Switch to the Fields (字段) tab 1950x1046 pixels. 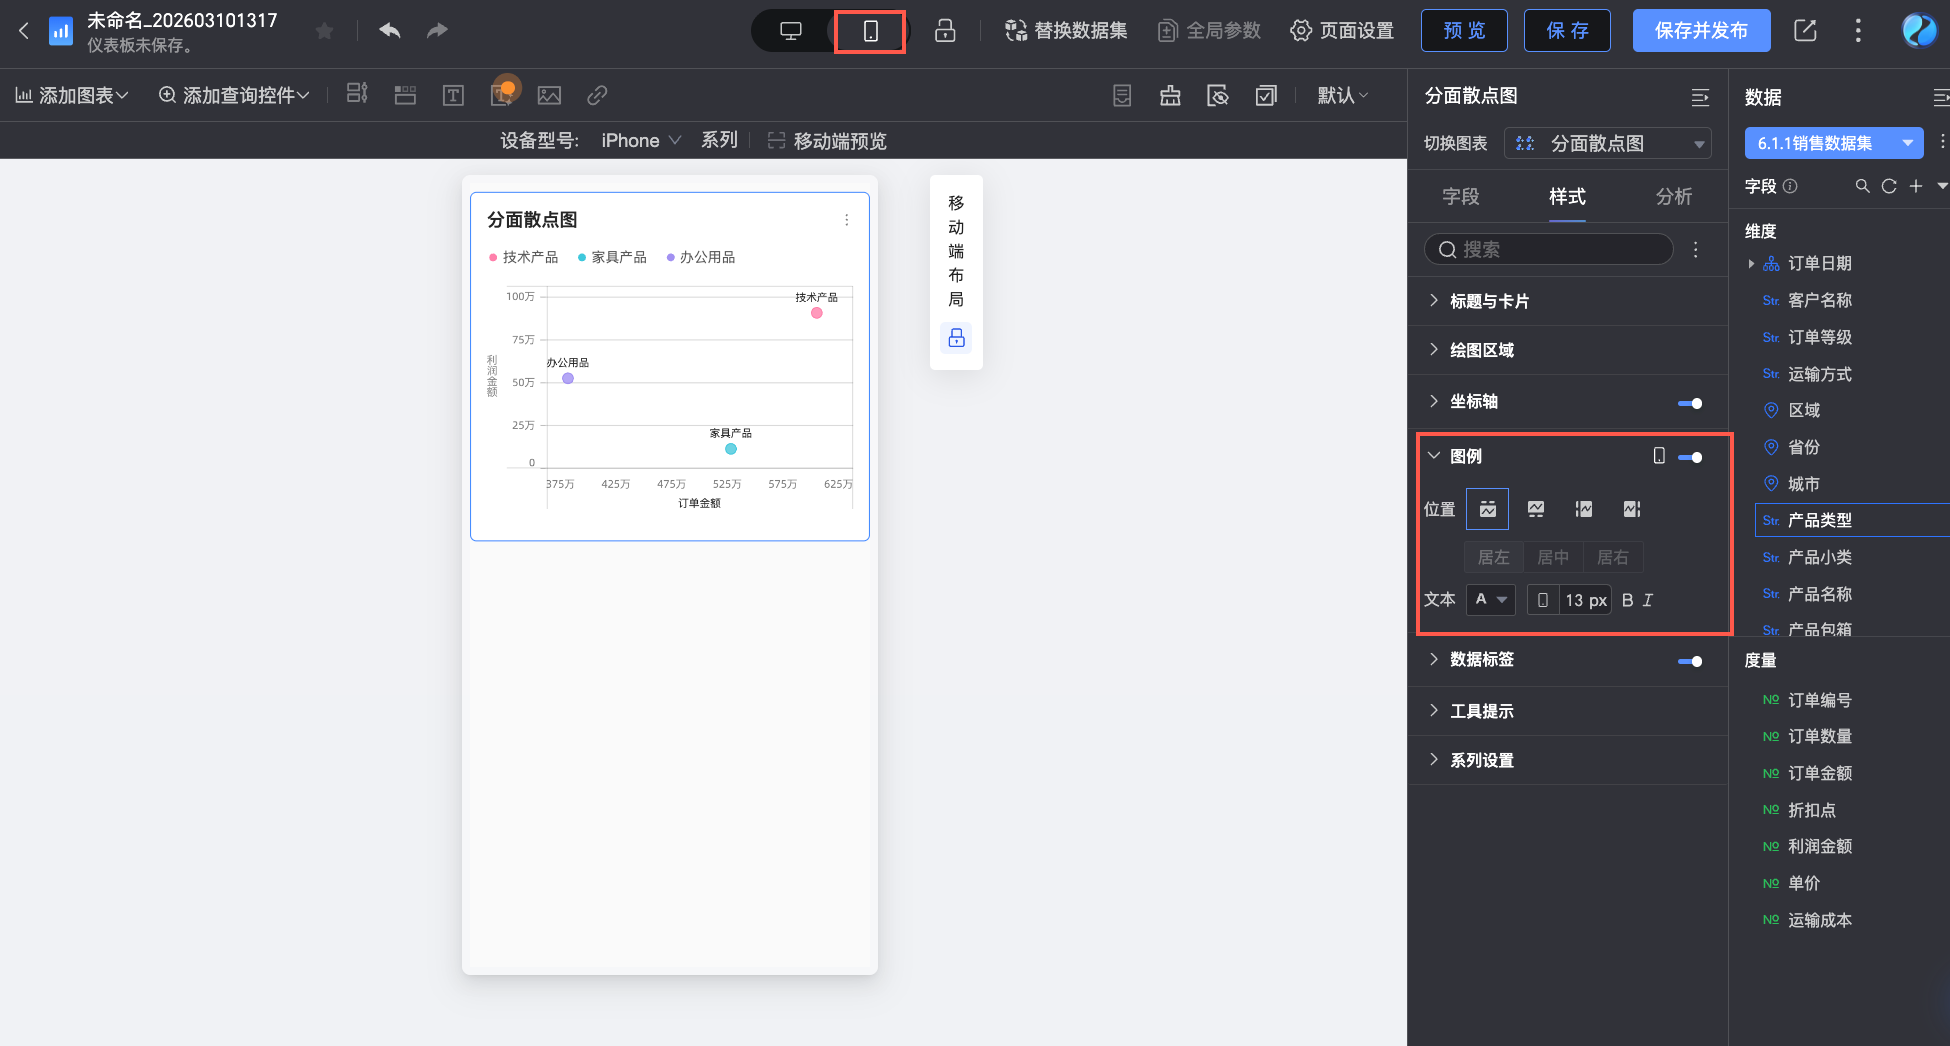(1461, 196)
